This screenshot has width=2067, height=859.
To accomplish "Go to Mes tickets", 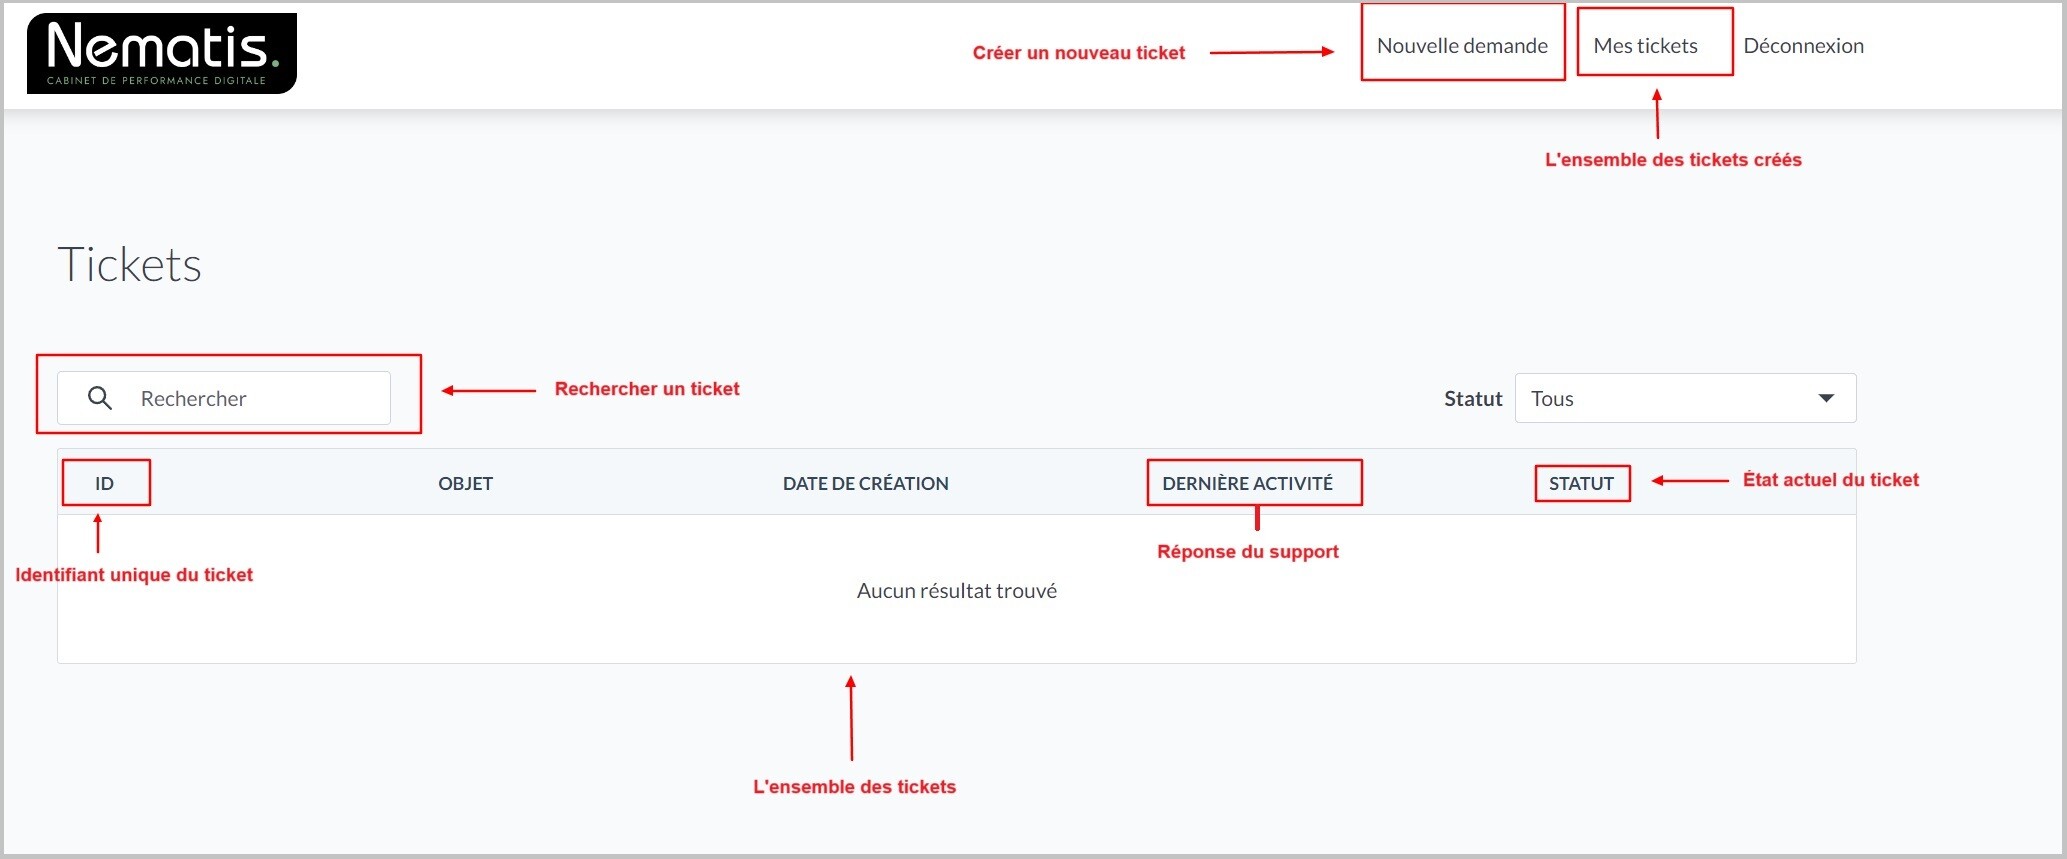I will point(1645,46).
